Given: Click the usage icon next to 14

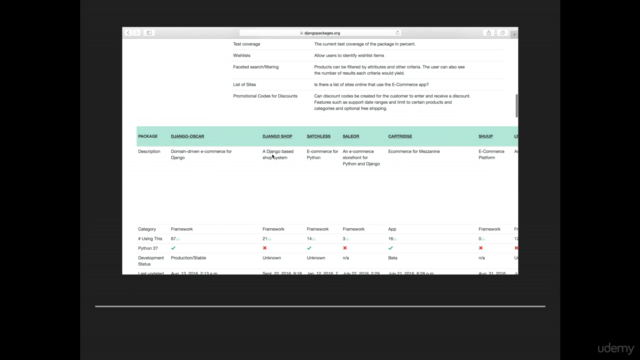Looking at the screenshot, I should [314, 239].
